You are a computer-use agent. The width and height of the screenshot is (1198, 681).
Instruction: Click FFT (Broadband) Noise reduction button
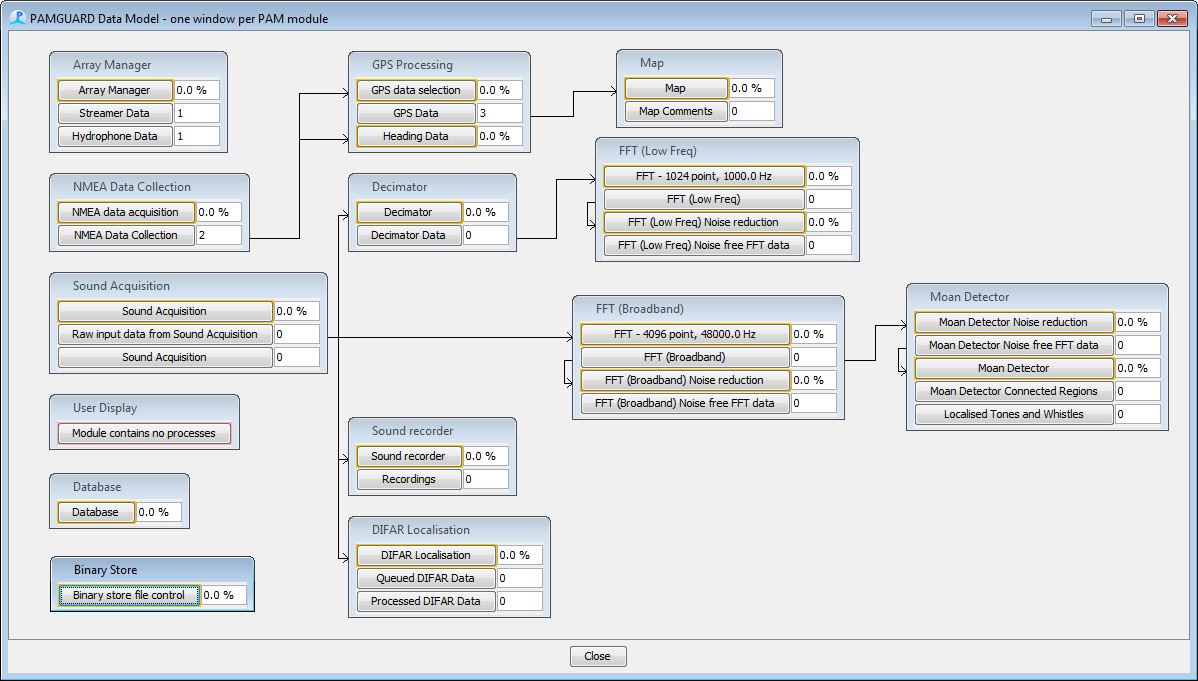pos(685,380)
